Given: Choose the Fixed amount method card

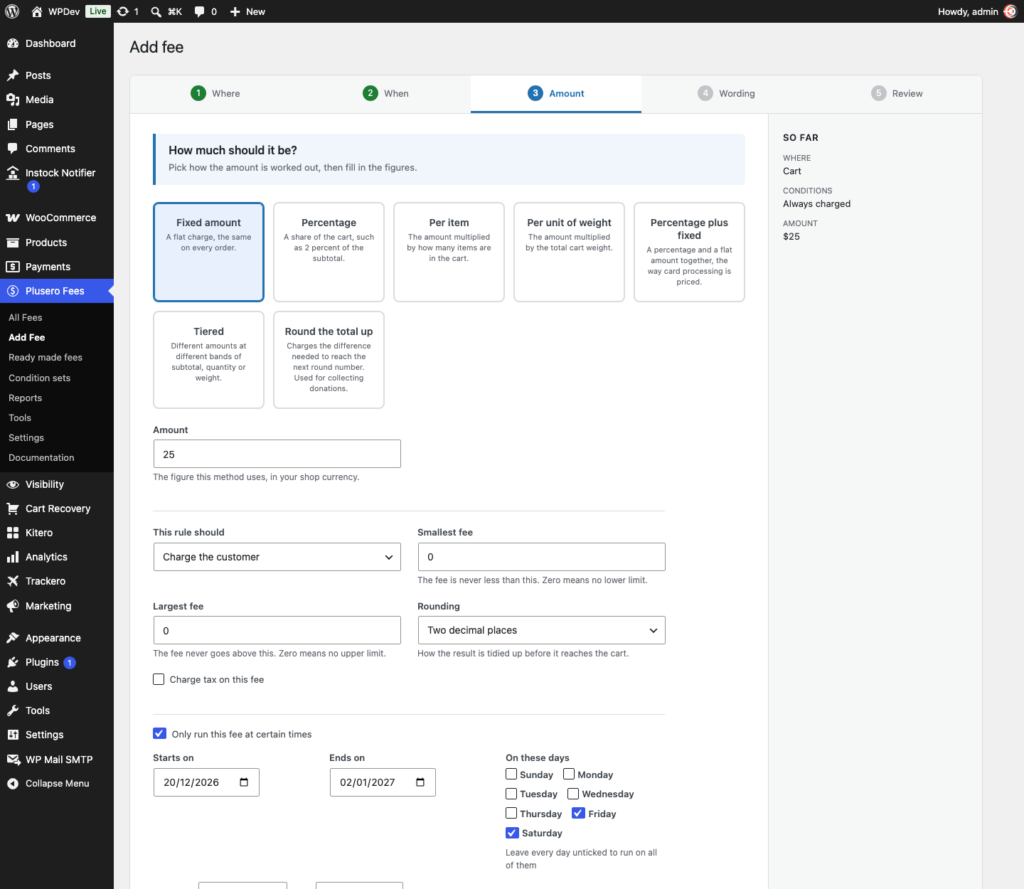Looking at the screenshot, I should point(208,252).
